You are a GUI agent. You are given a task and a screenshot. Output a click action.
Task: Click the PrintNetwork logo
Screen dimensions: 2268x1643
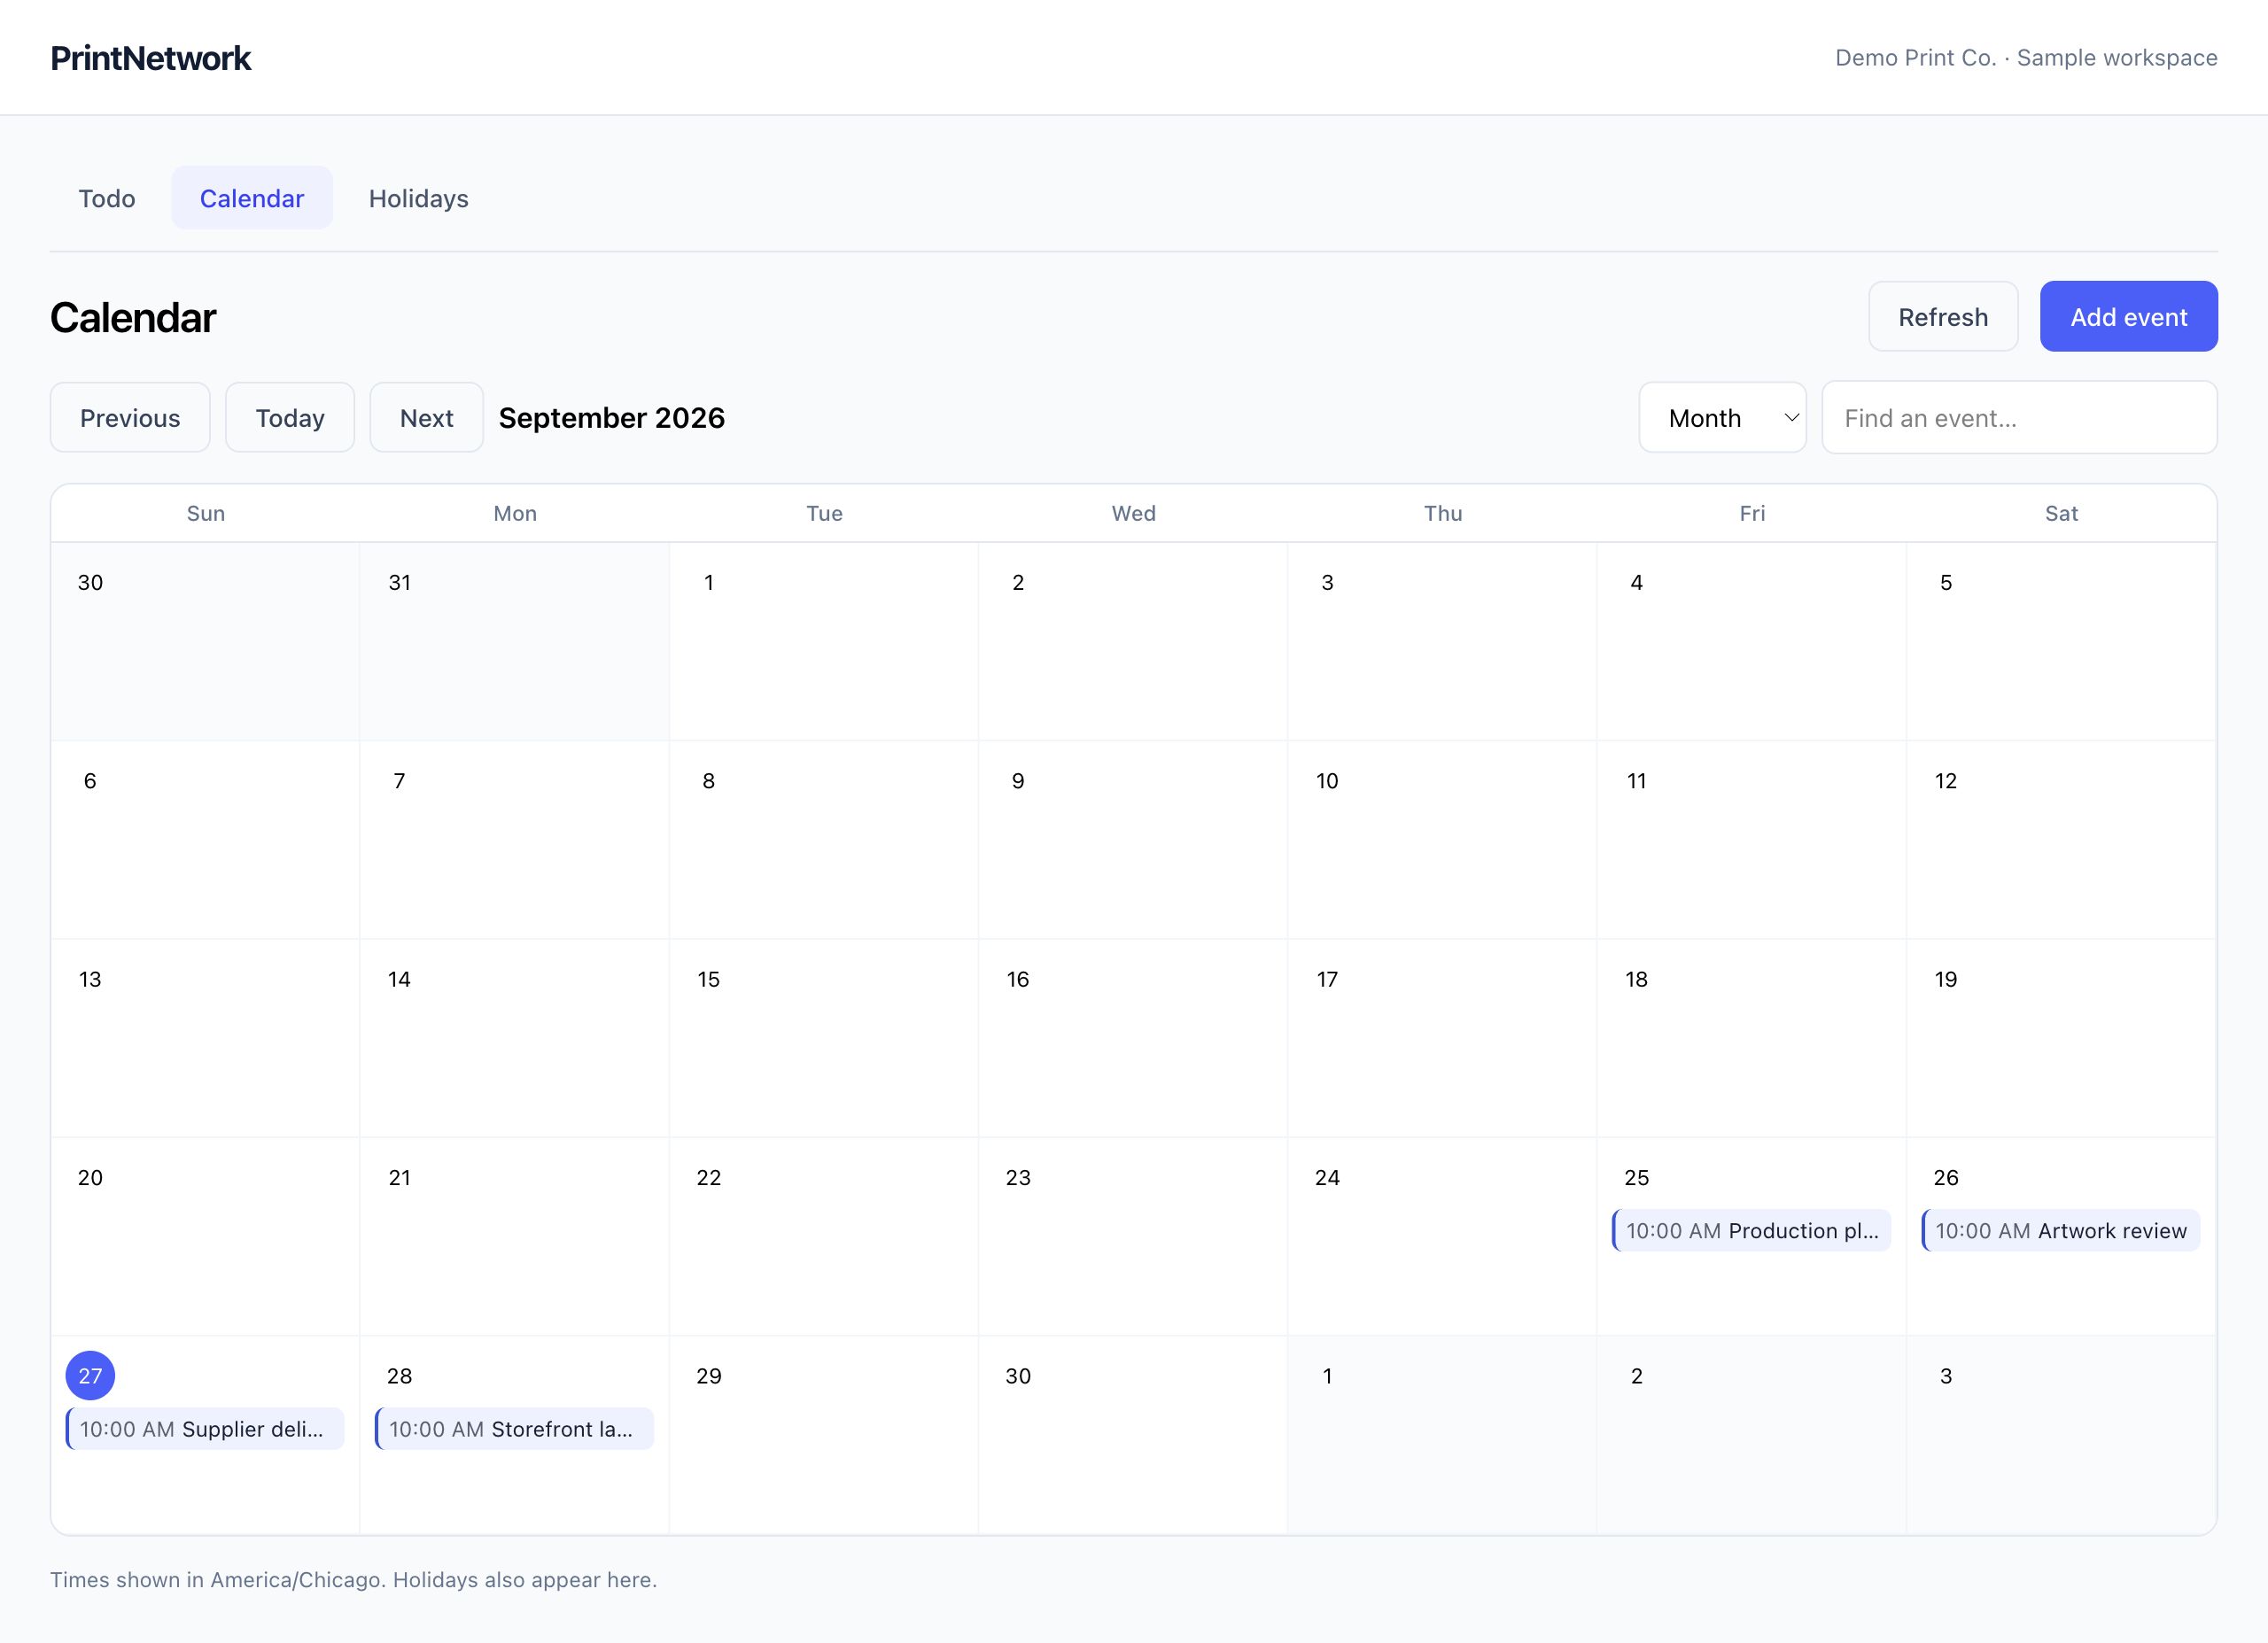pyautogui.click(x=150, y=58)
